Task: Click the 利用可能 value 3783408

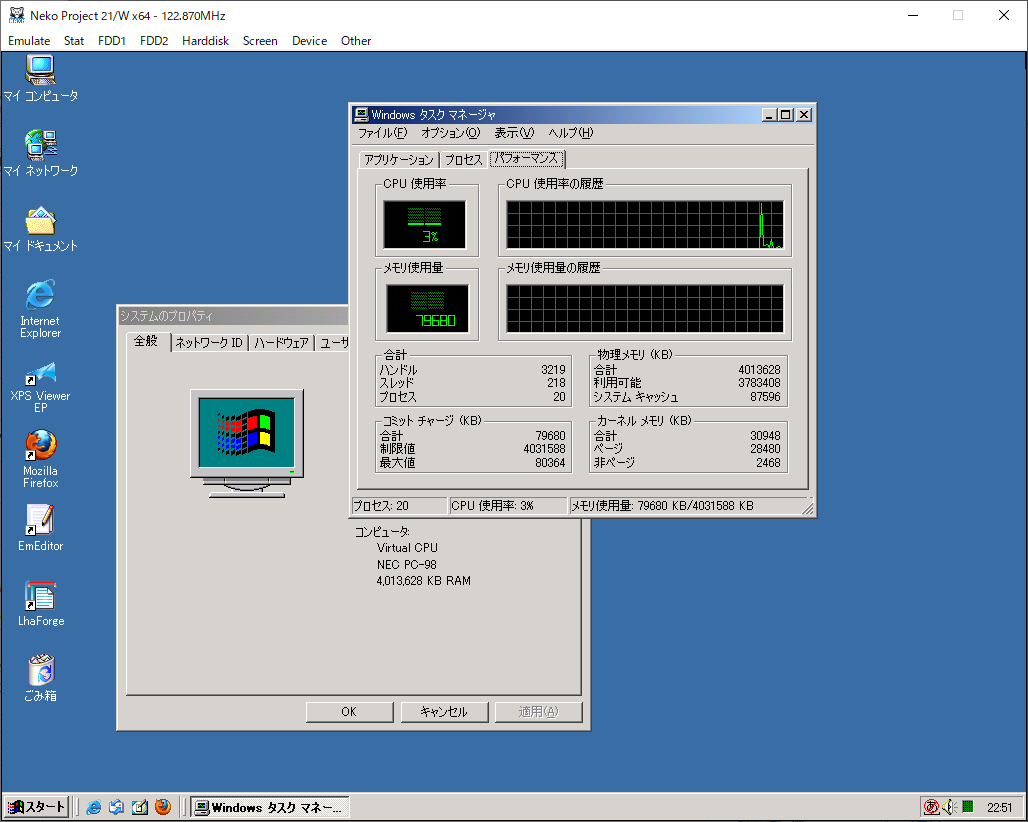Action: coord(759,383)
